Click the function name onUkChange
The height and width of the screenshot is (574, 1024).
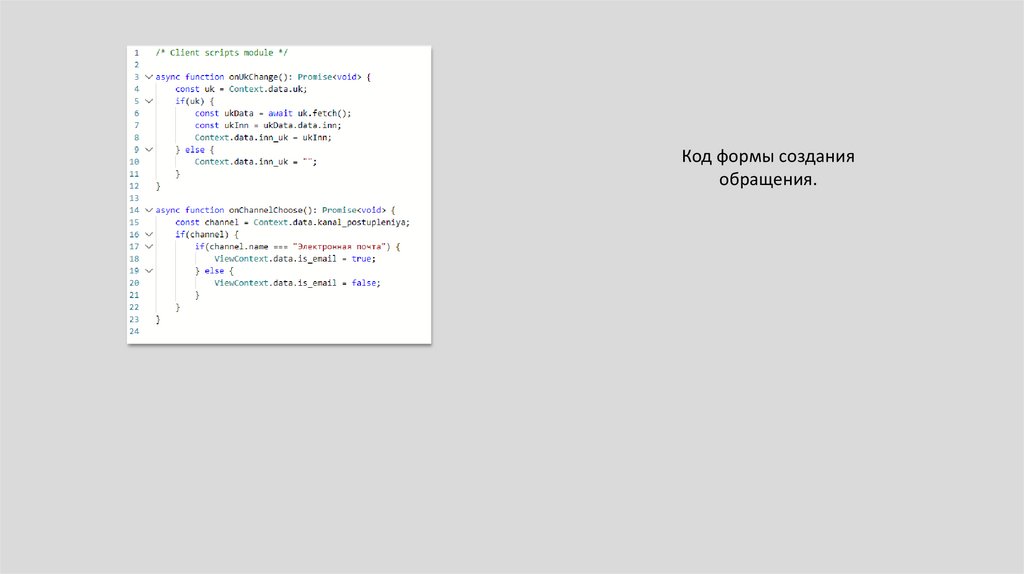pos(253,77)
